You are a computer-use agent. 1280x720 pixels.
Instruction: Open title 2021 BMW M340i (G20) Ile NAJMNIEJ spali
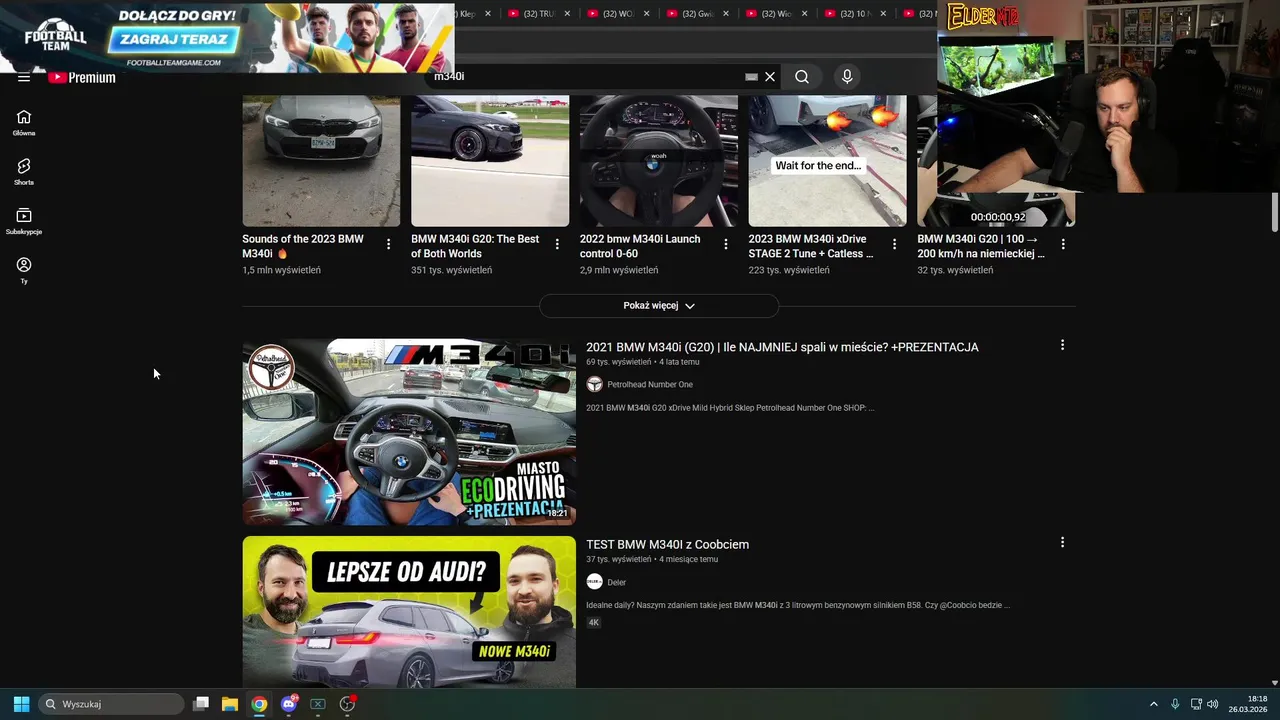coord(782,347)
